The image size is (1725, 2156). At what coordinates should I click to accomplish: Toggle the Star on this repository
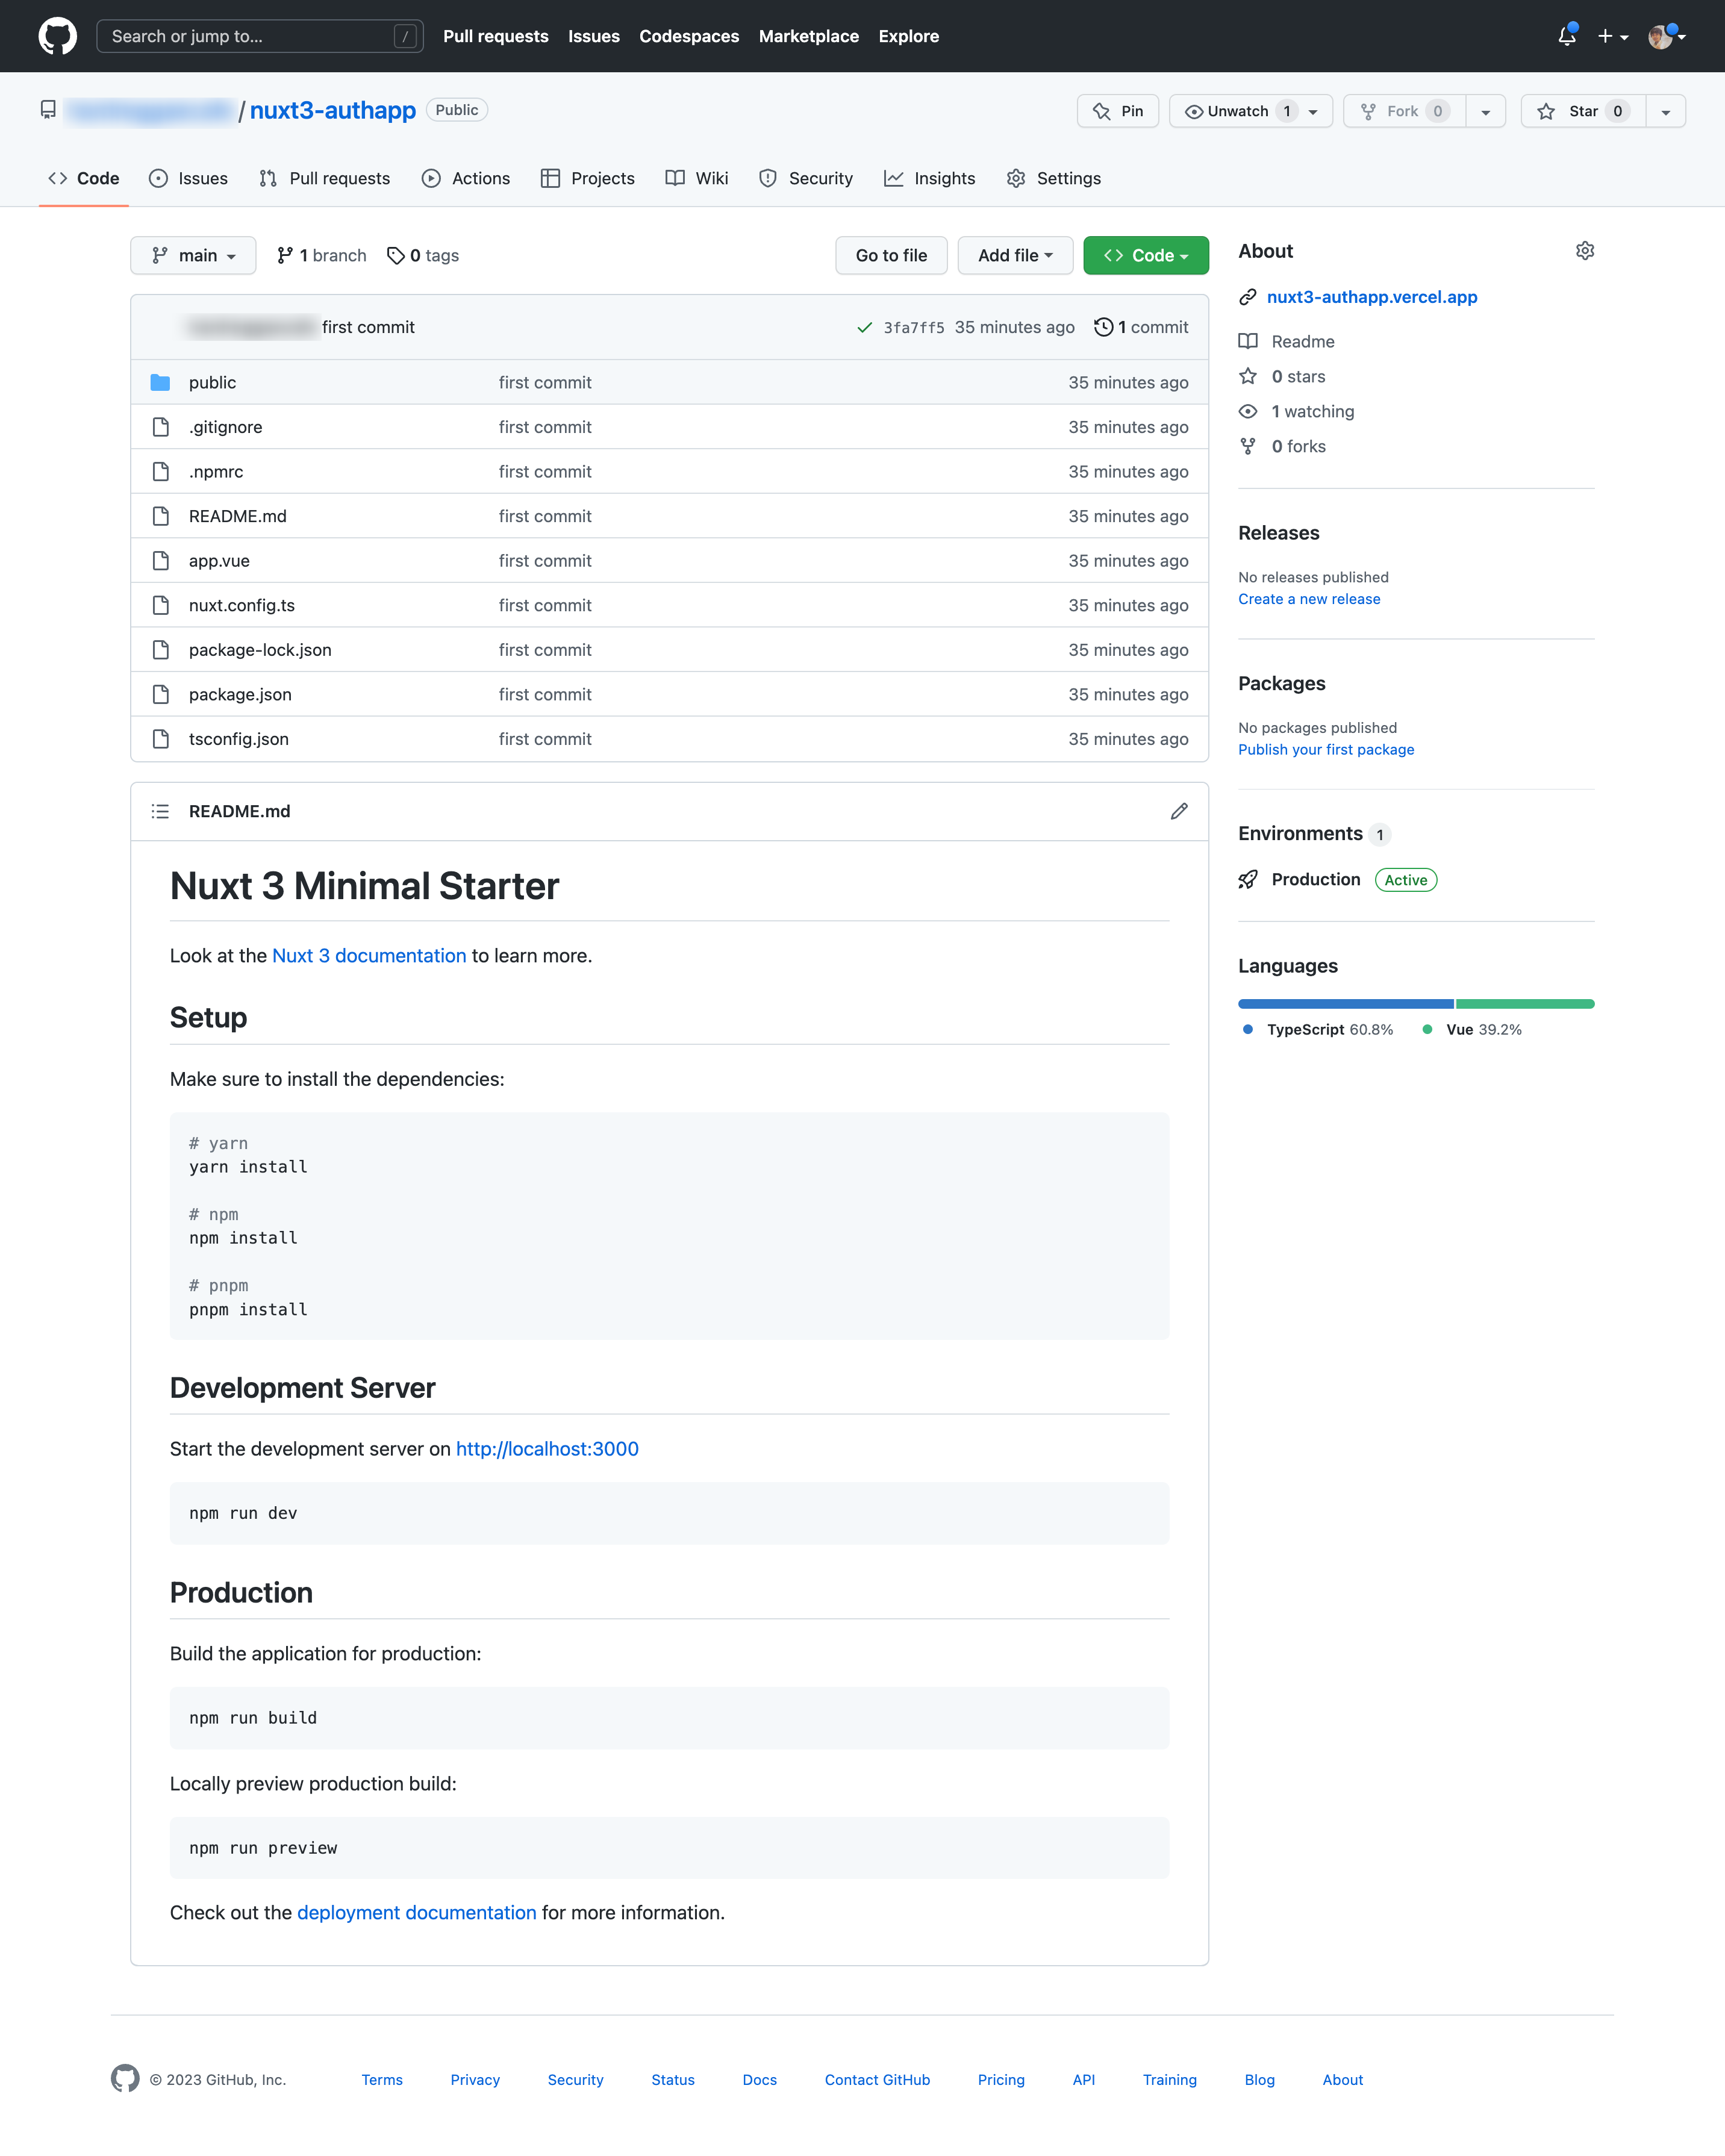[1583, 111]
